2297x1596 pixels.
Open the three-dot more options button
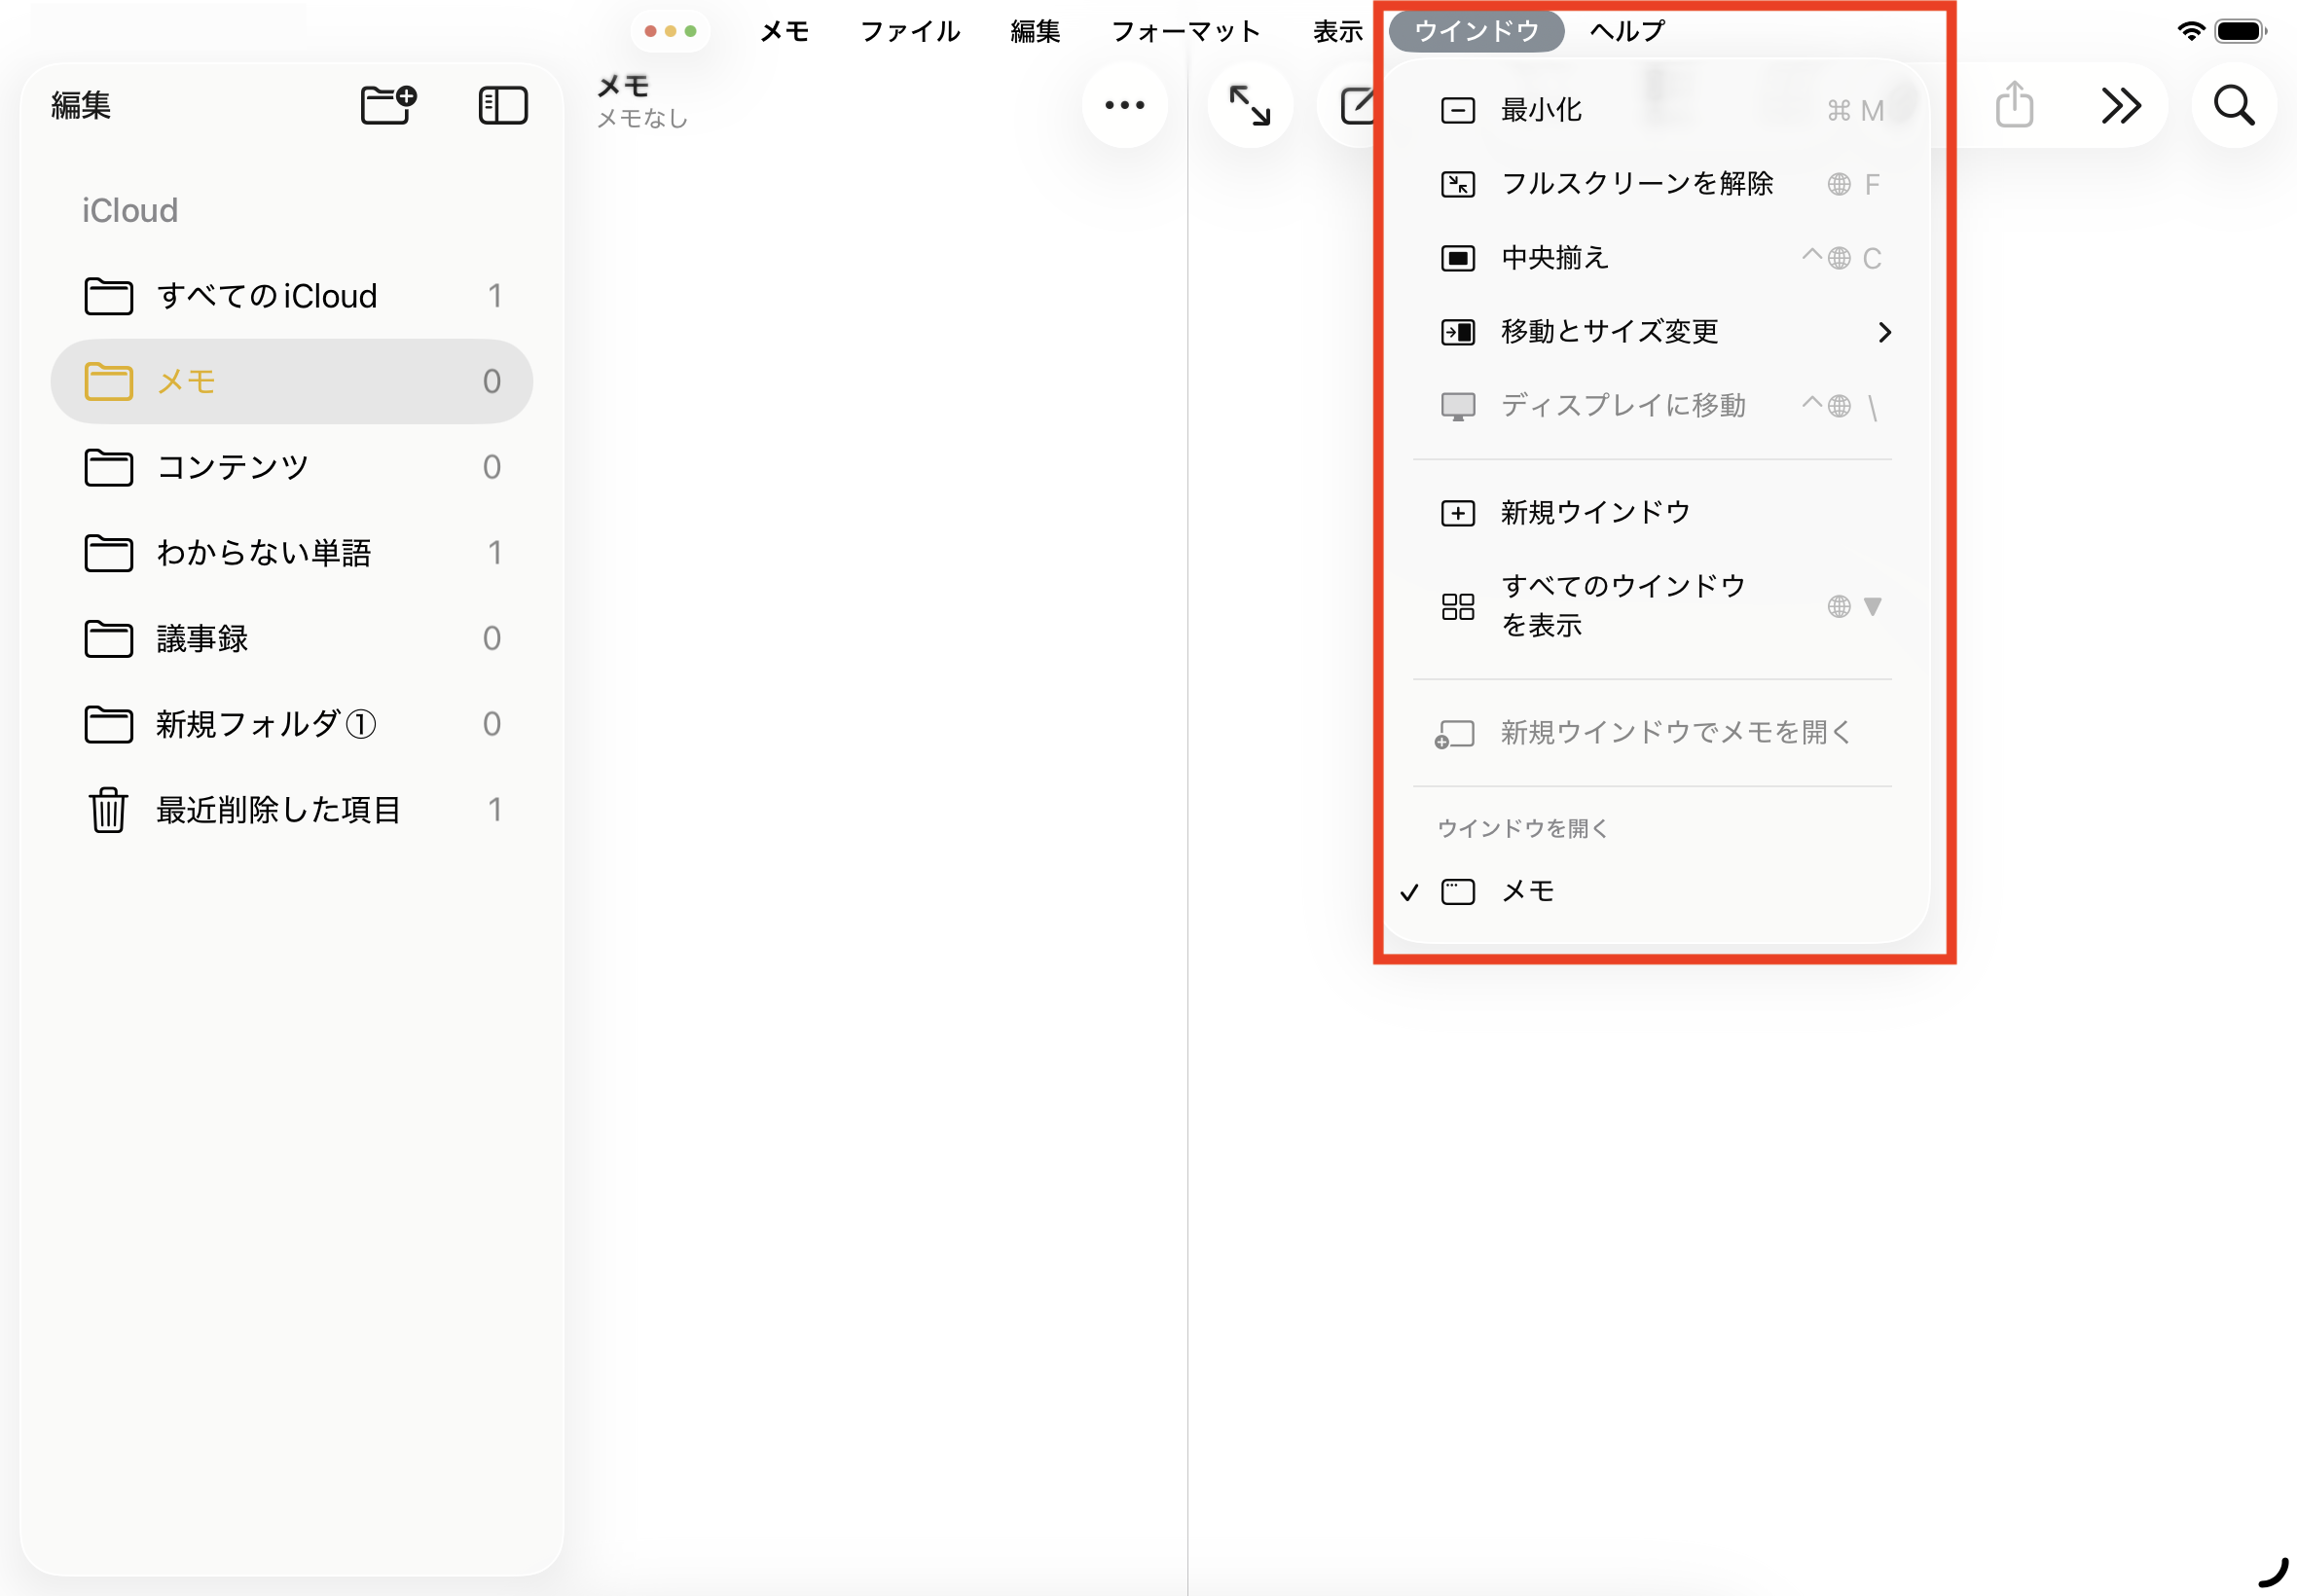1124,105
